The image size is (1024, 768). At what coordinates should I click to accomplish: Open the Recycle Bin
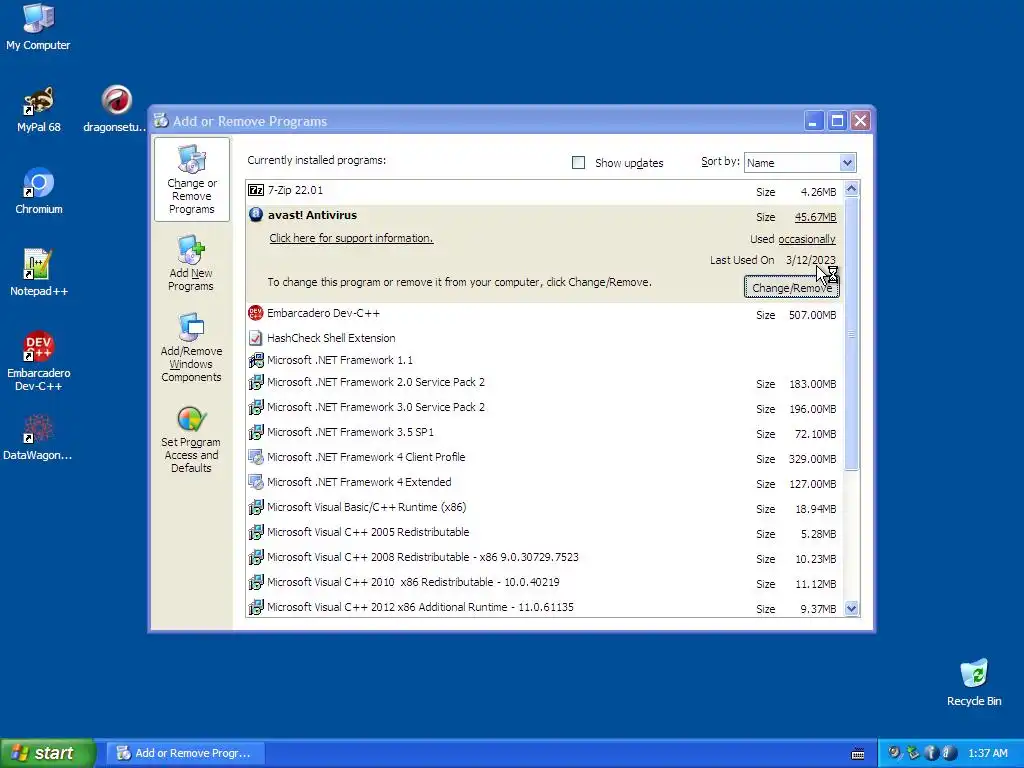tap(974, 683)
